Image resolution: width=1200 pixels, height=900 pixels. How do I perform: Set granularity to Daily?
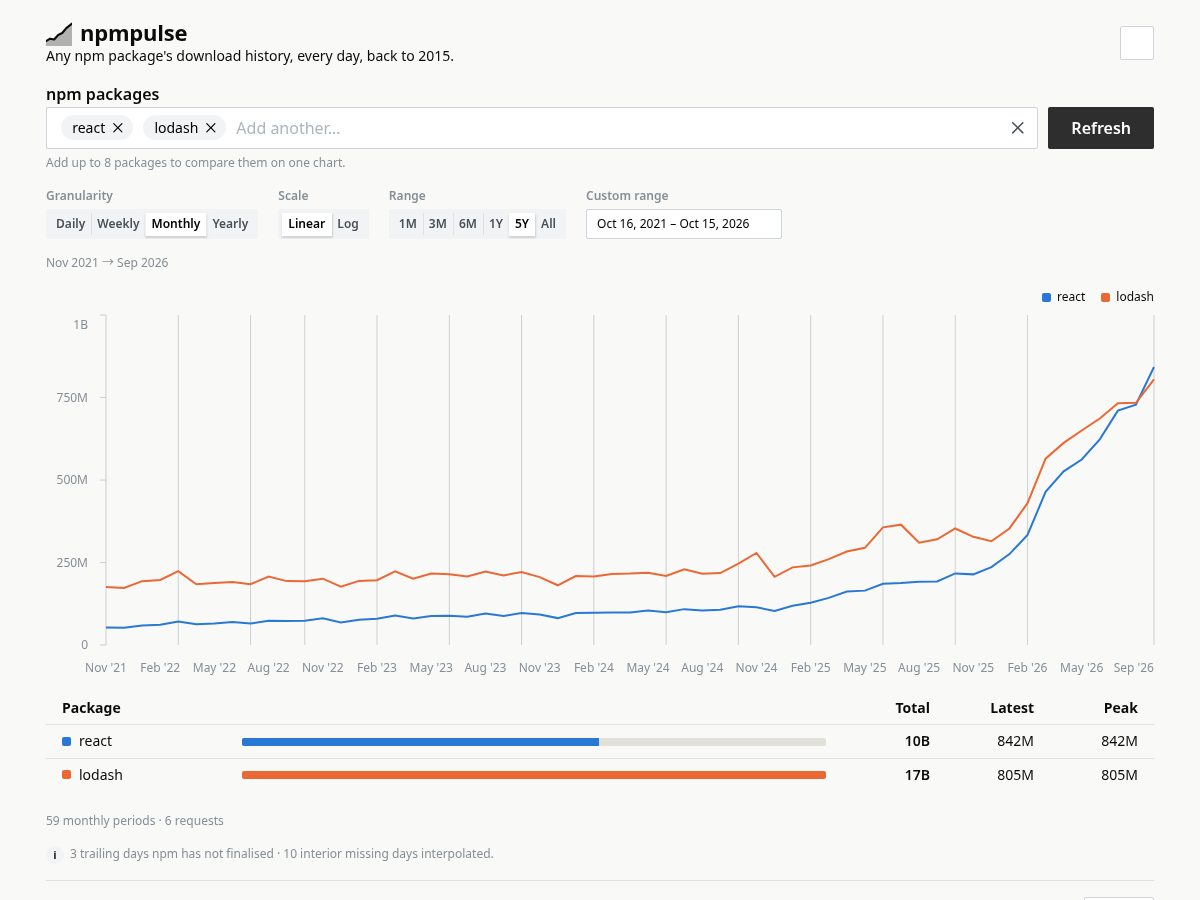pos(70,224)
